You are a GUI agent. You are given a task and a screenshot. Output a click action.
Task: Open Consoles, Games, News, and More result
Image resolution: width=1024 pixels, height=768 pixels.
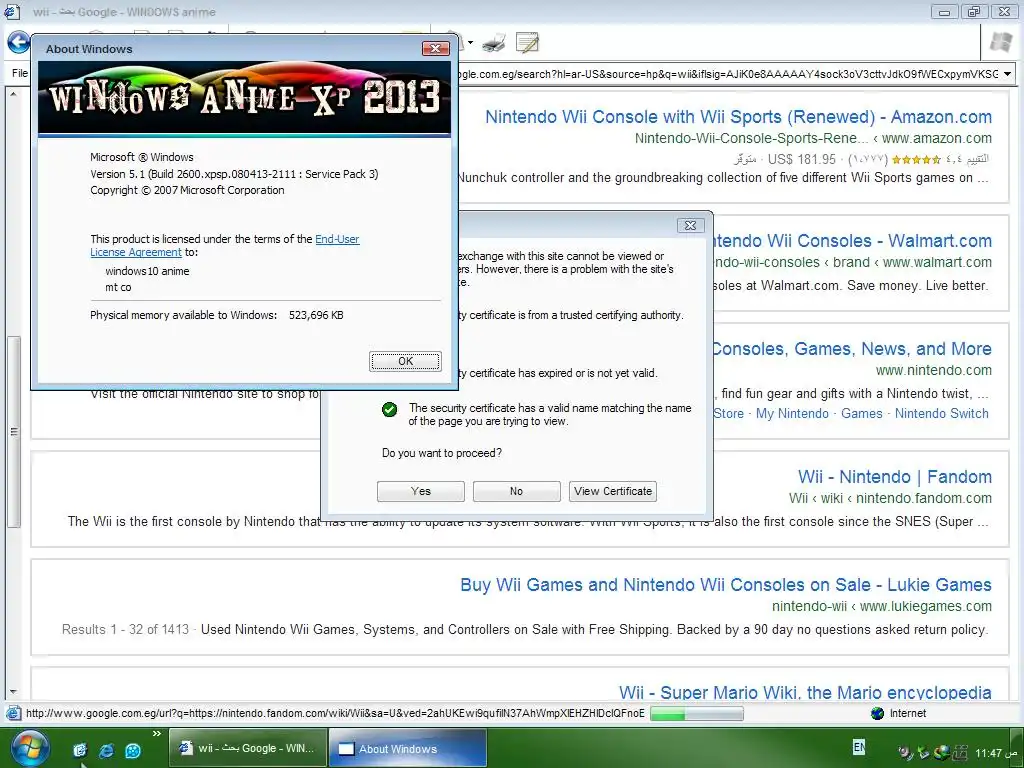pos(852,349)
